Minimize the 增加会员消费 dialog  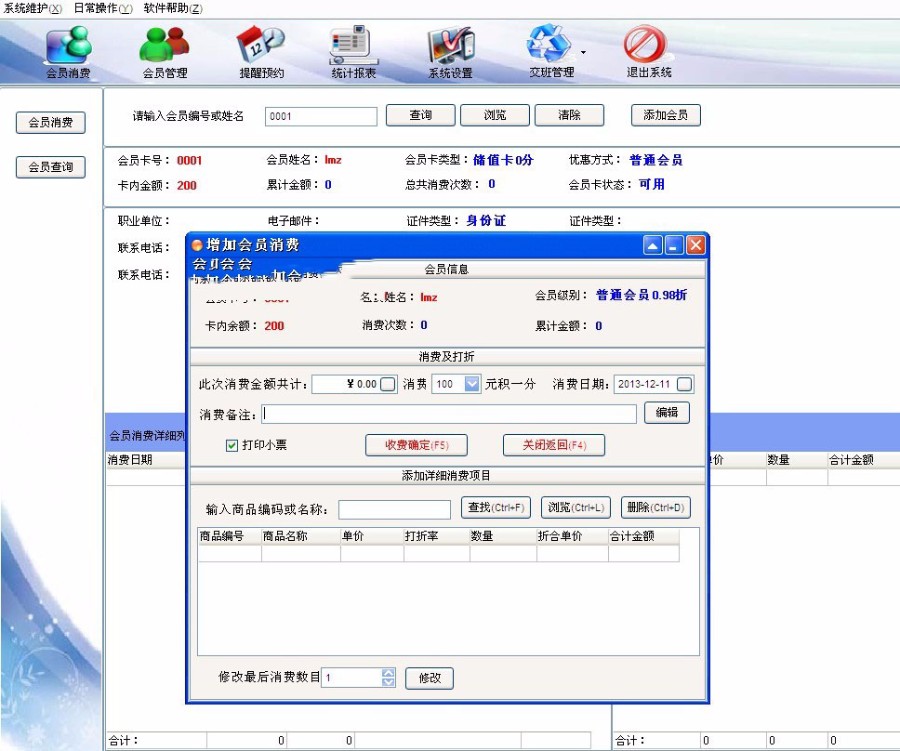tap(674, 245)
